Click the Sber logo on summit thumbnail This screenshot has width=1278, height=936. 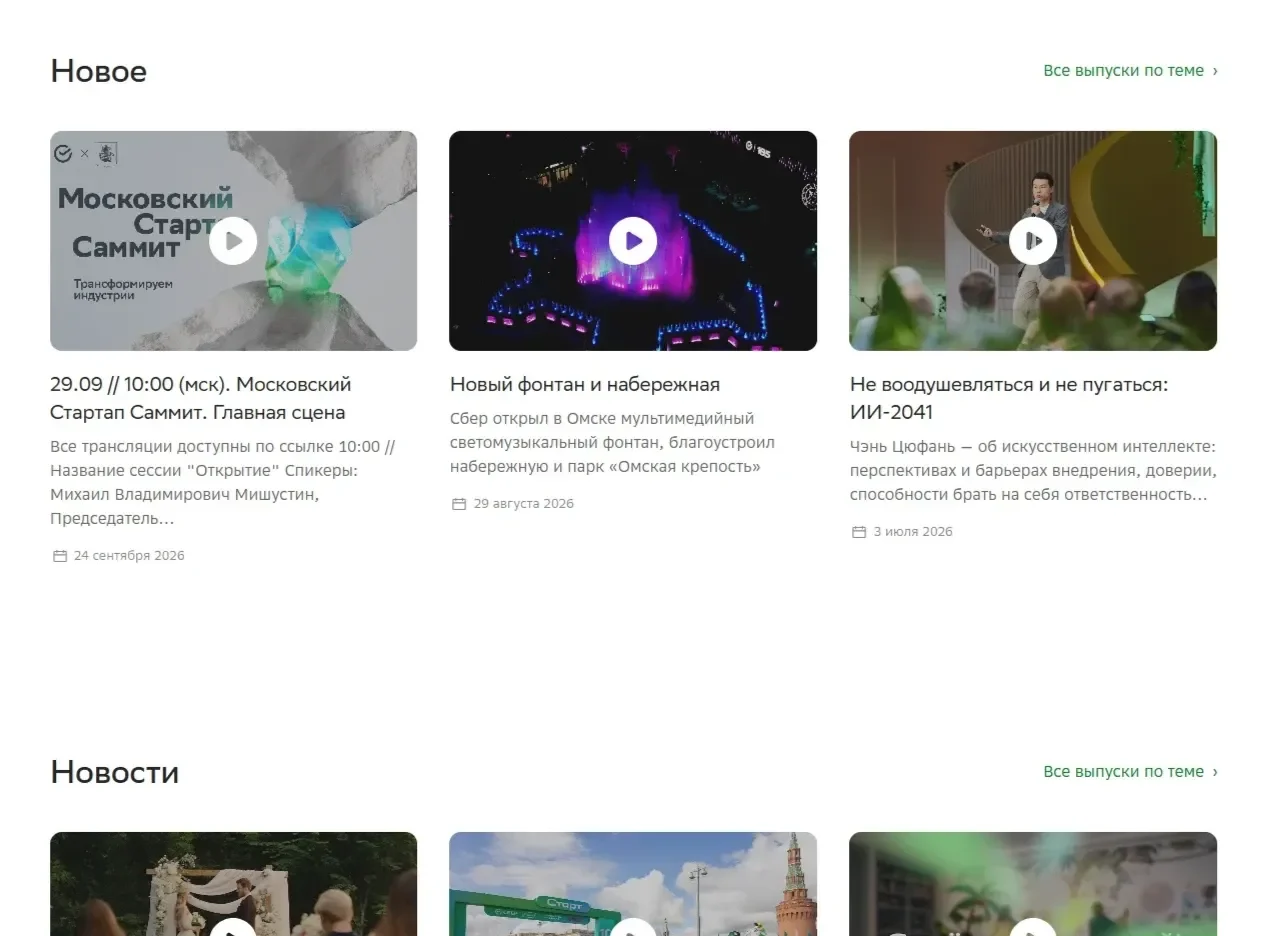tap(63, 153)
